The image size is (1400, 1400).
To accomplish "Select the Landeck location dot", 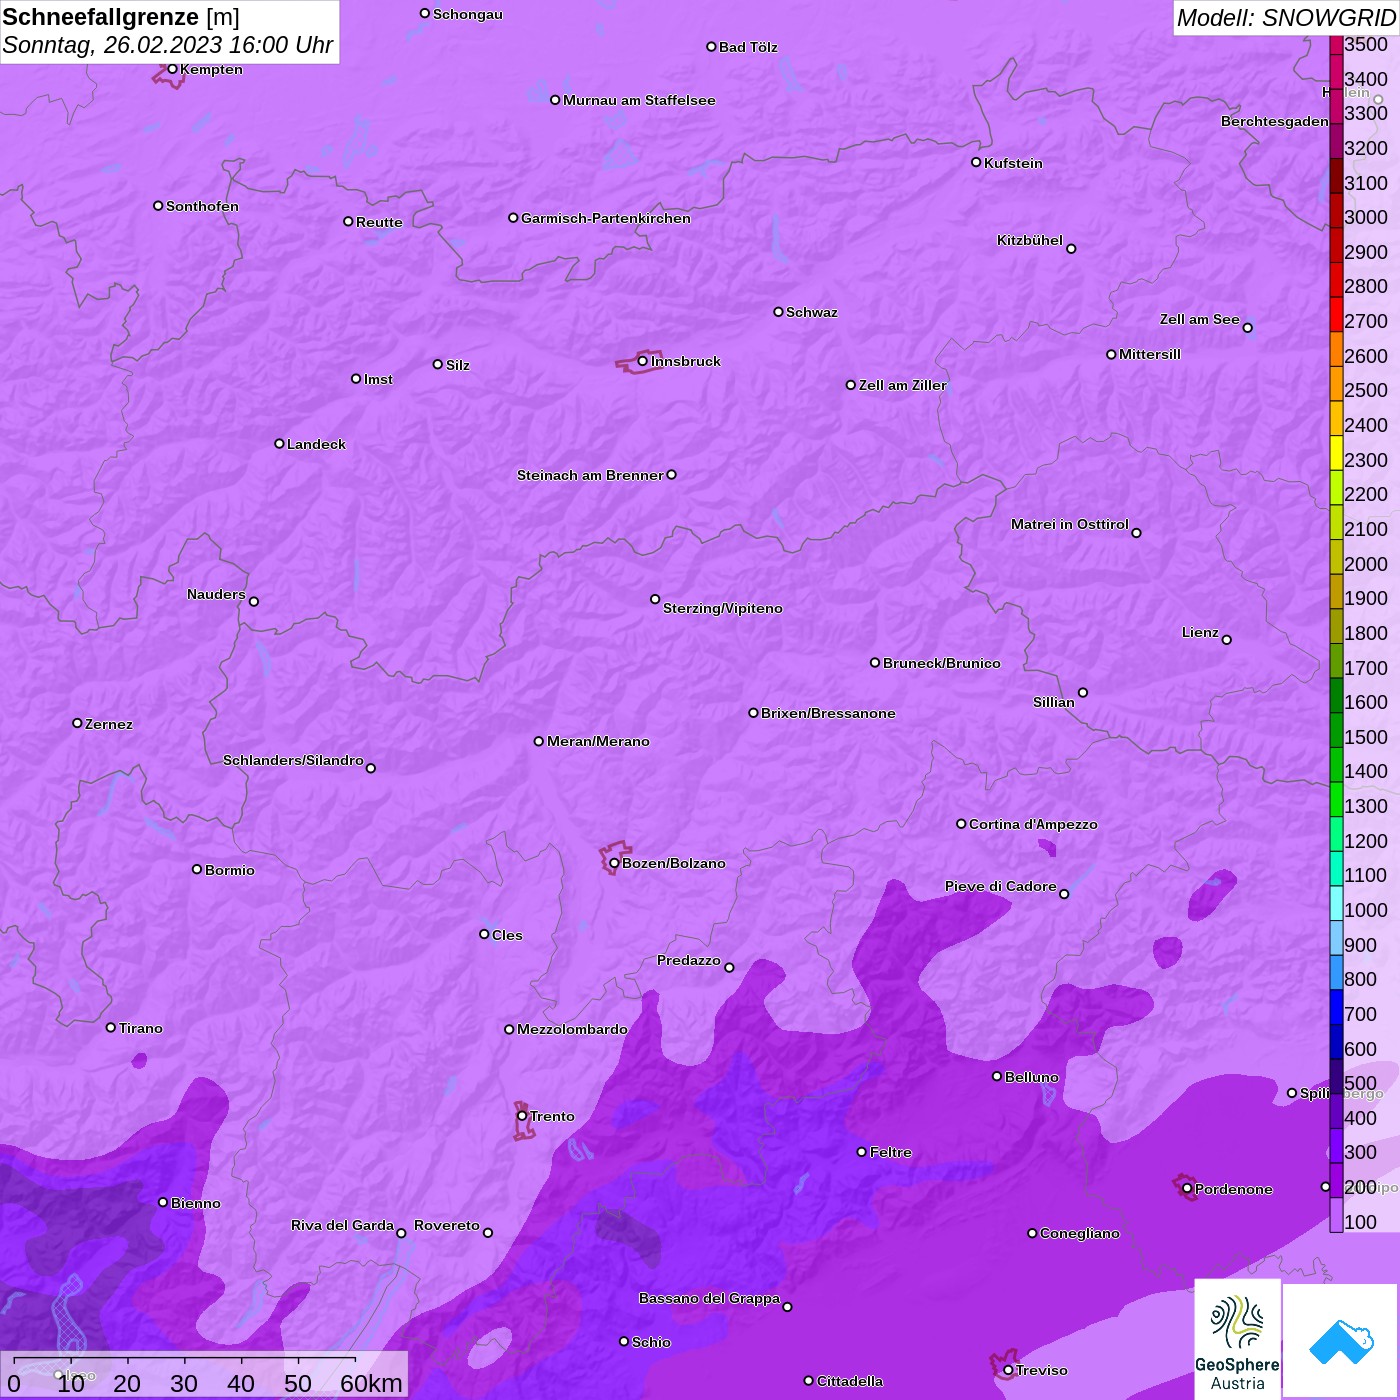I will click(x=279, y=443).
